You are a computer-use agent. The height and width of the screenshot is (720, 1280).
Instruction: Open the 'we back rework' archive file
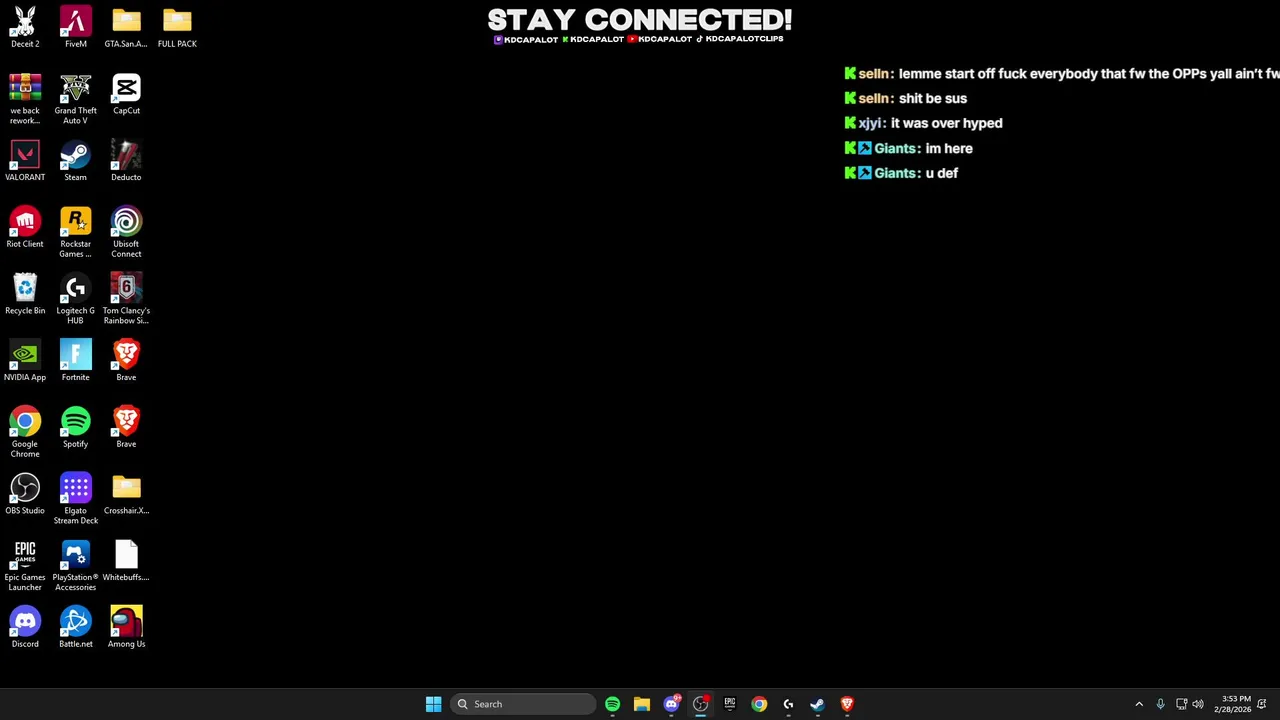coord(25,98)
